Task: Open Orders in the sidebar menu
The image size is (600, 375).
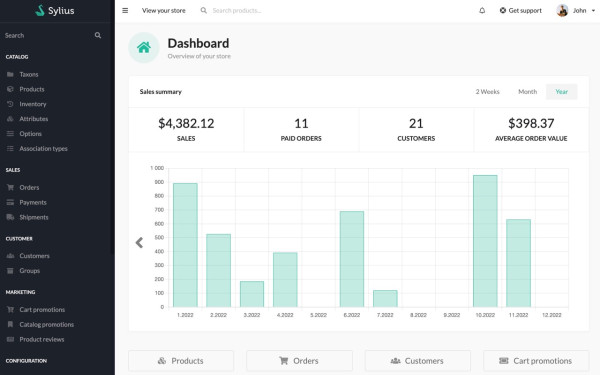Action: [x=29, y=188]
